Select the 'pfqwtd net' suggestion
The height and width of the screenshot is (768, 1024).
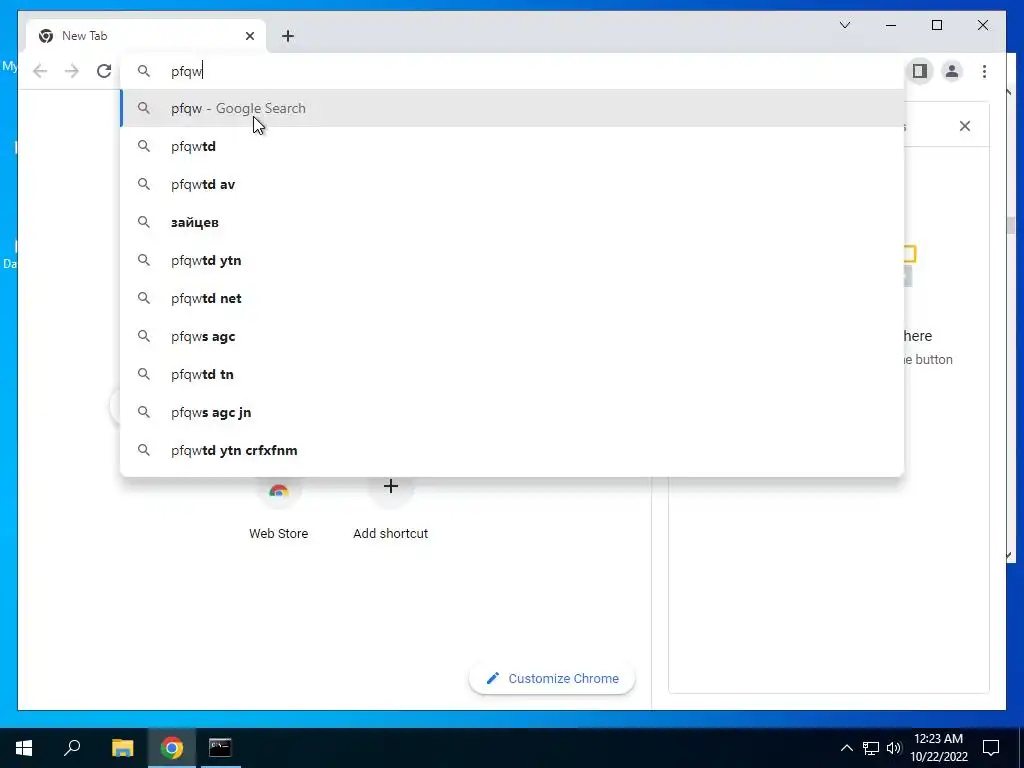[x=512, y=298]
